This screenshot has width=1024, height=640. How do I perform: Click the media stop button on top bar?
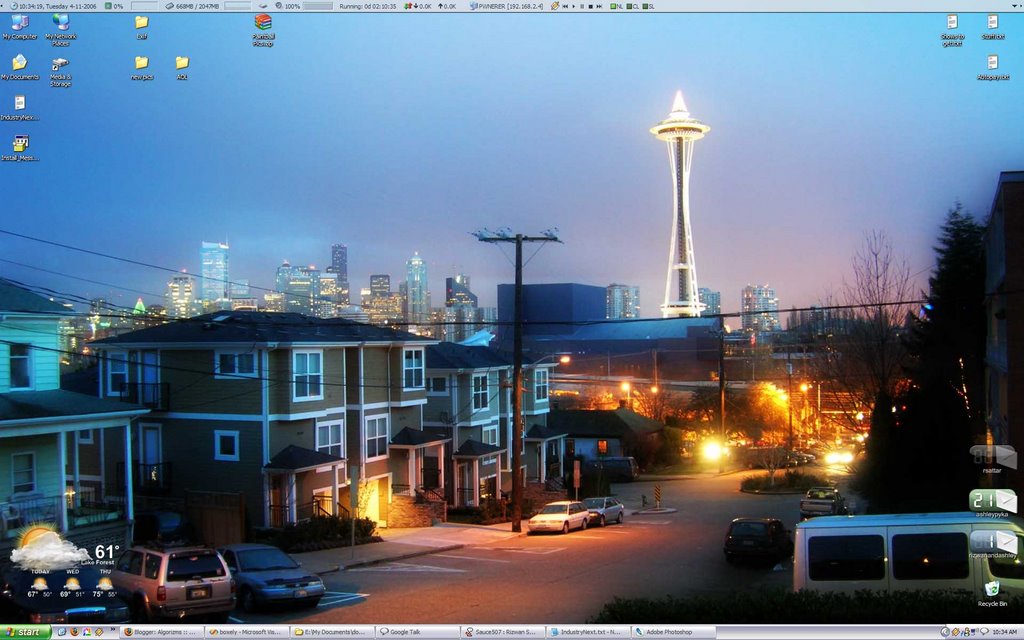coord(590,7)
